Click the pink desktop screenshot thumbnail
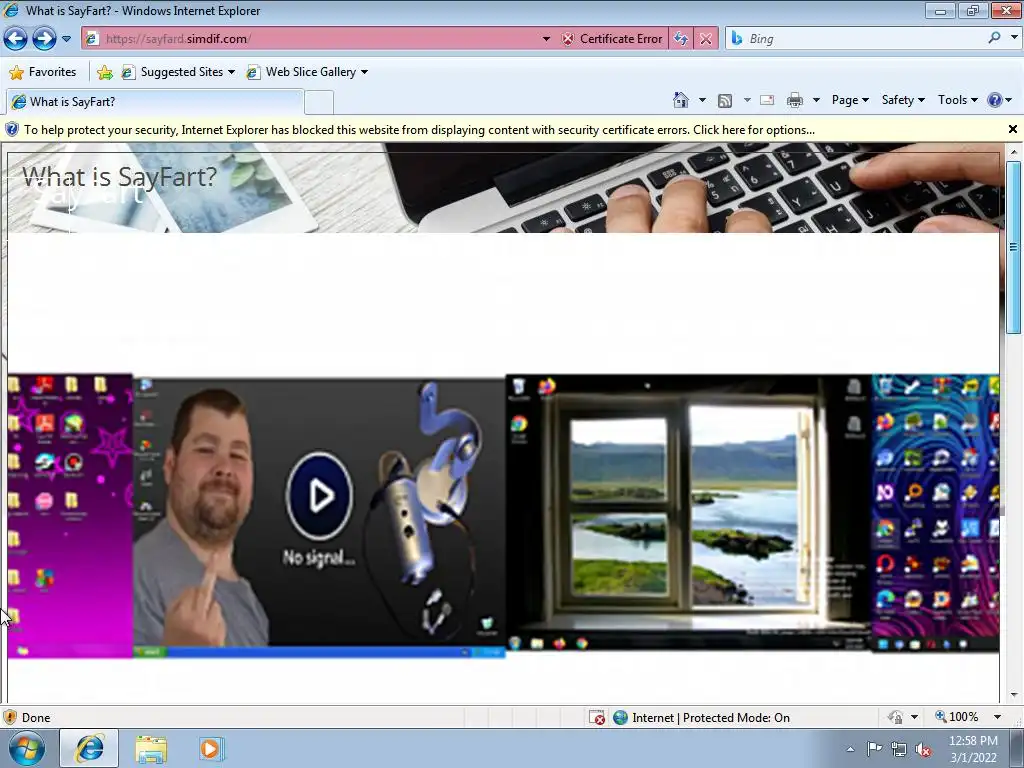Image resolution: width=1024 pixels, height=768 pixels. 70,516
